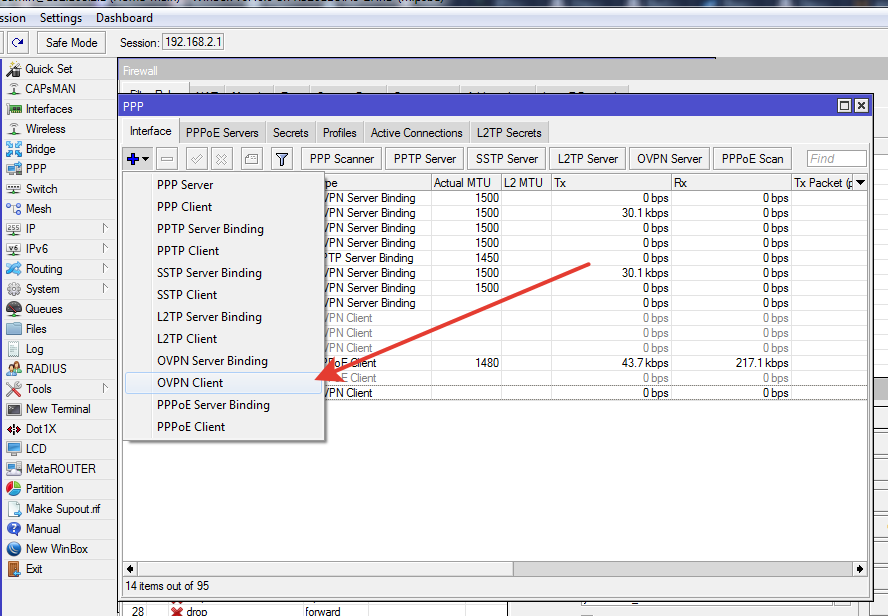Click the remove (minus) toolbar button
This screenshot has height=616, width=888.
tap(167, 159)
